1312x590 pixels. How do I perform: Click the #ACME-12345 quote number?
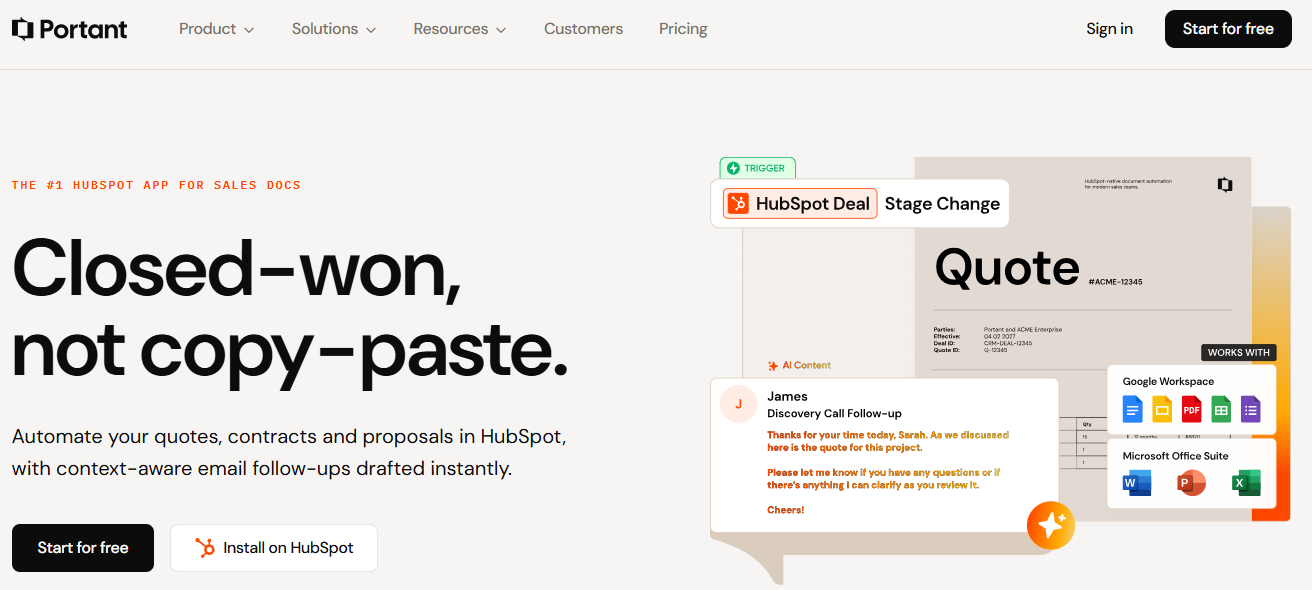click(1115, 282)
